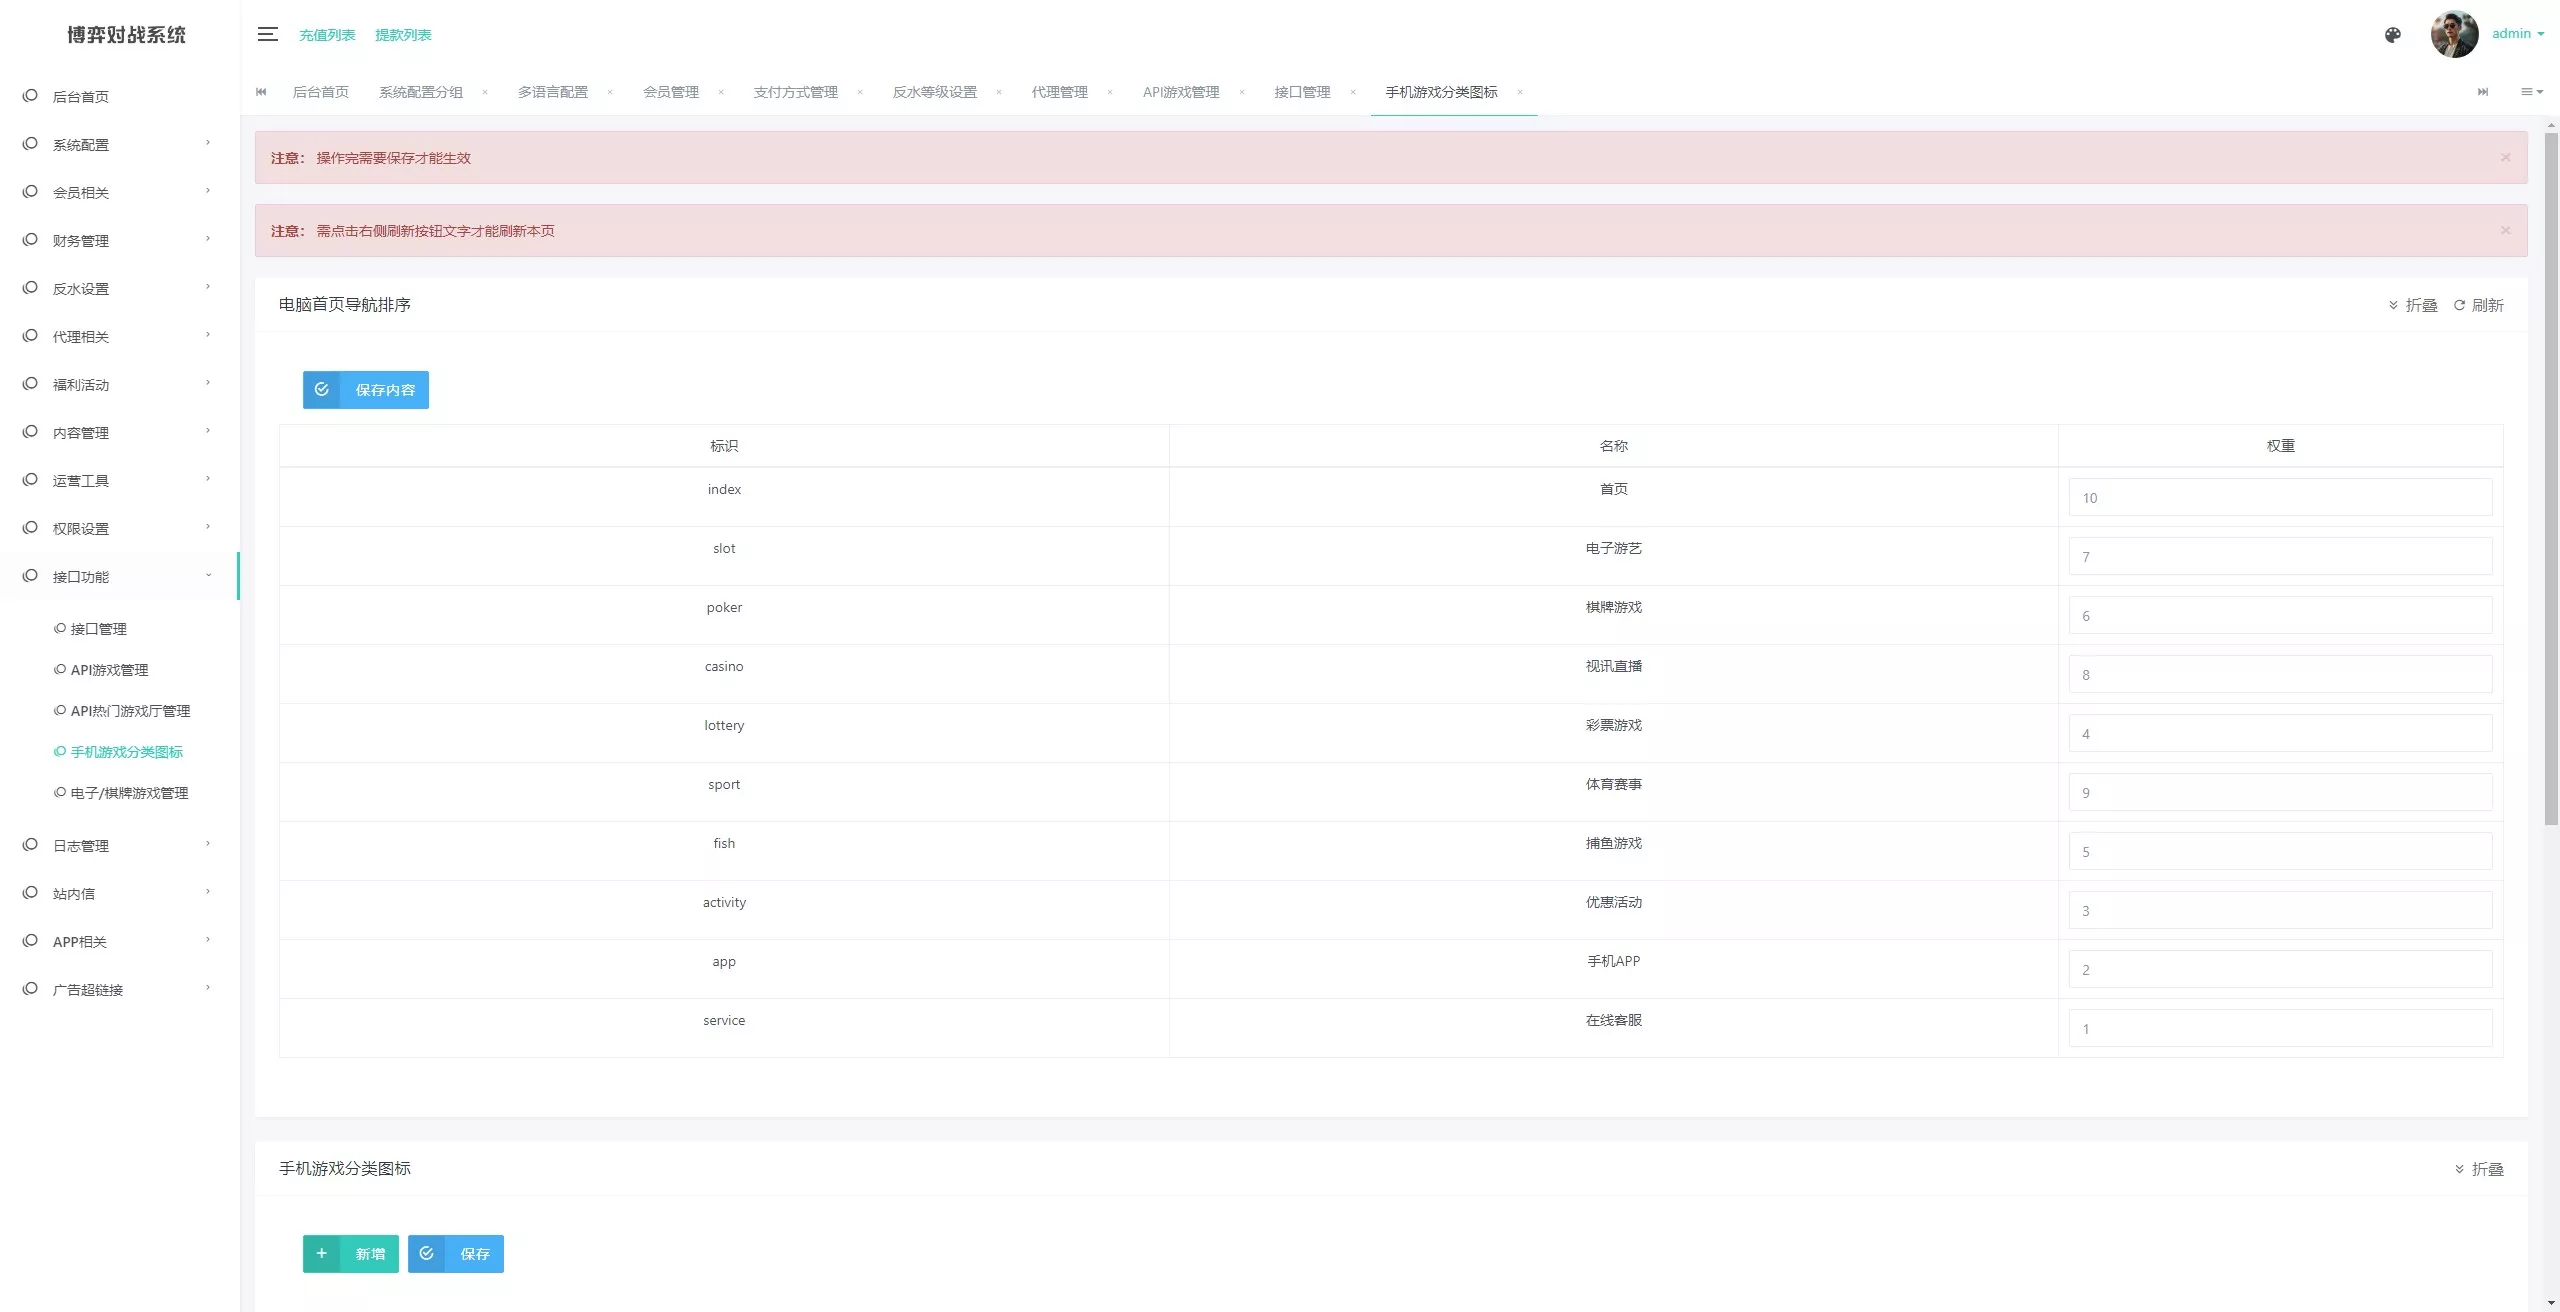Dismiss the 操作完需要保存才能生效 notice
Screen dimensions: 2560x1312
pos(2506,157)
